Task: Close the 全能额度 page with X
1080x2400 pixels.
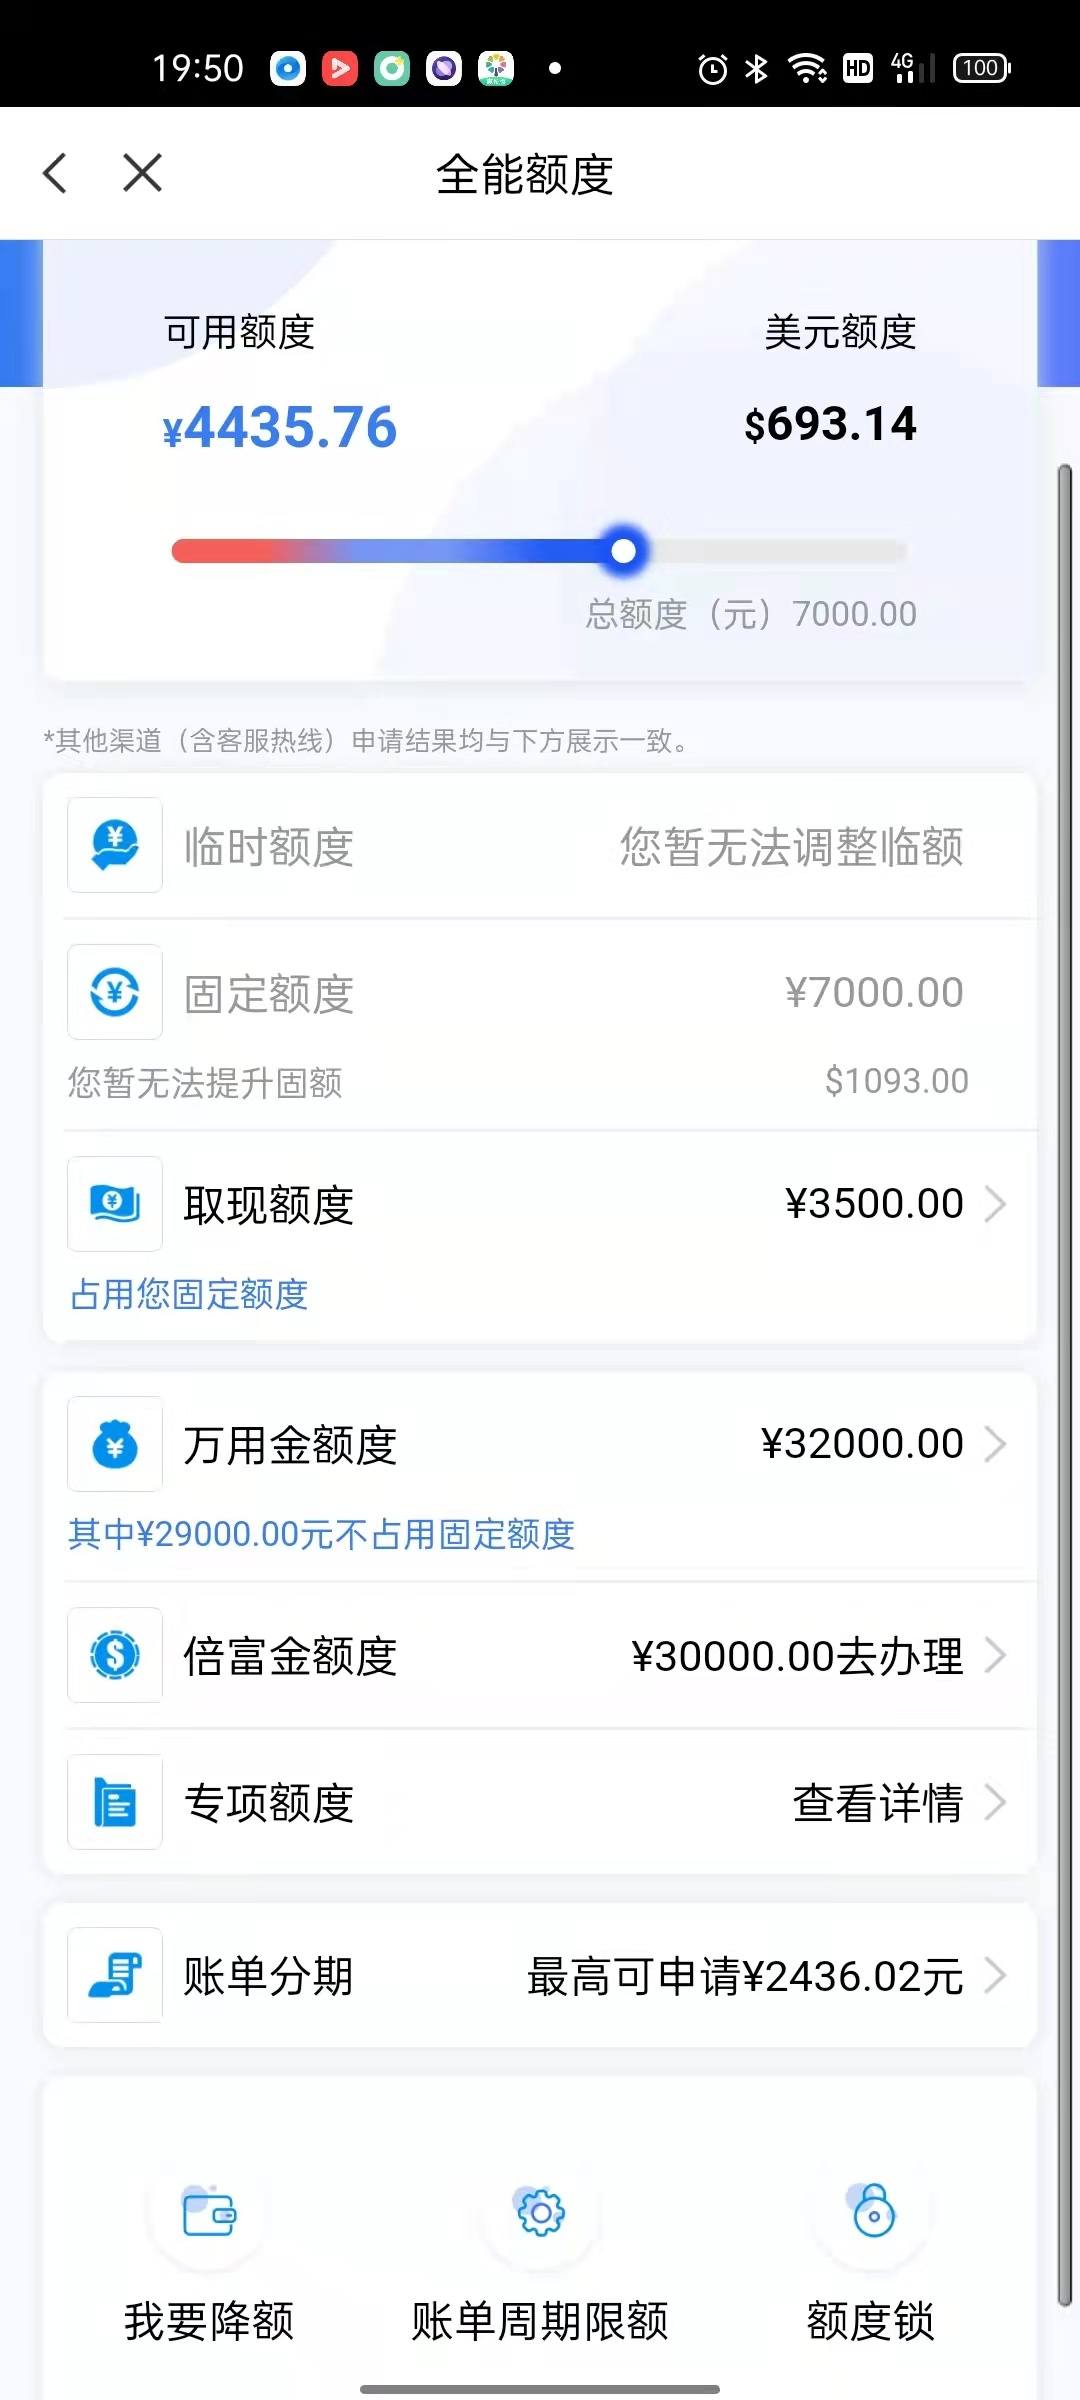Action: point(142,173)
